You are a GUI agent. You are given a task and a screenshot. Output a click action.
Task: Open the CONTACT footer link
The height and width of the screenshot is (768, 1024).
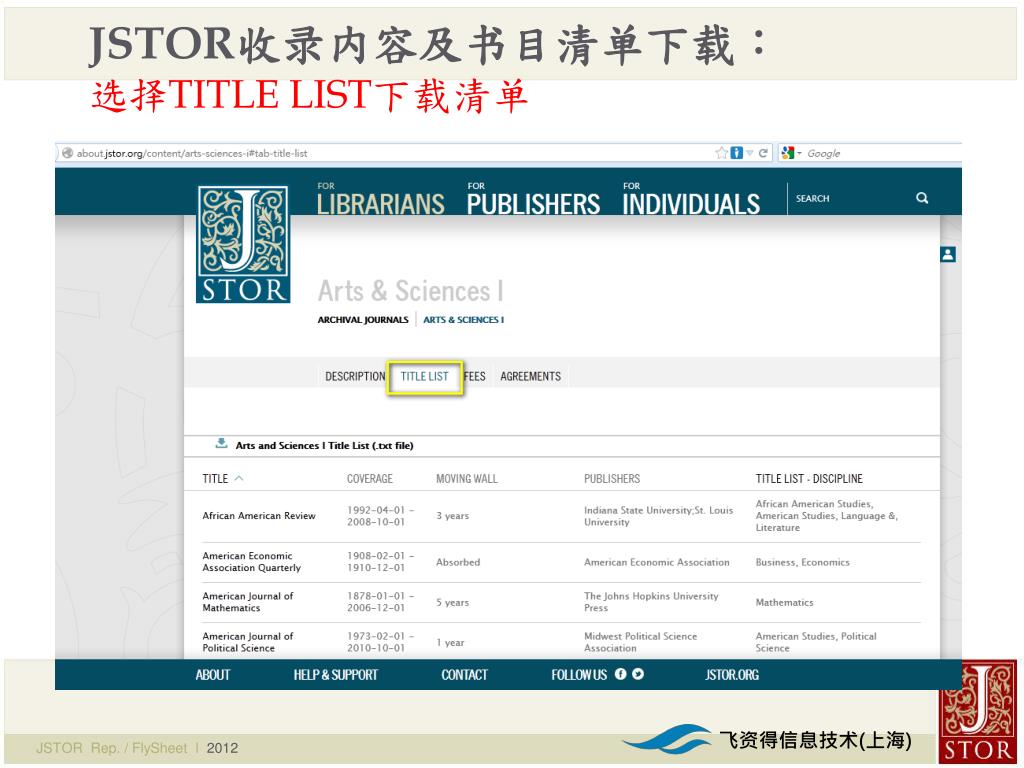pyautogui.click(x=464, y=675)
